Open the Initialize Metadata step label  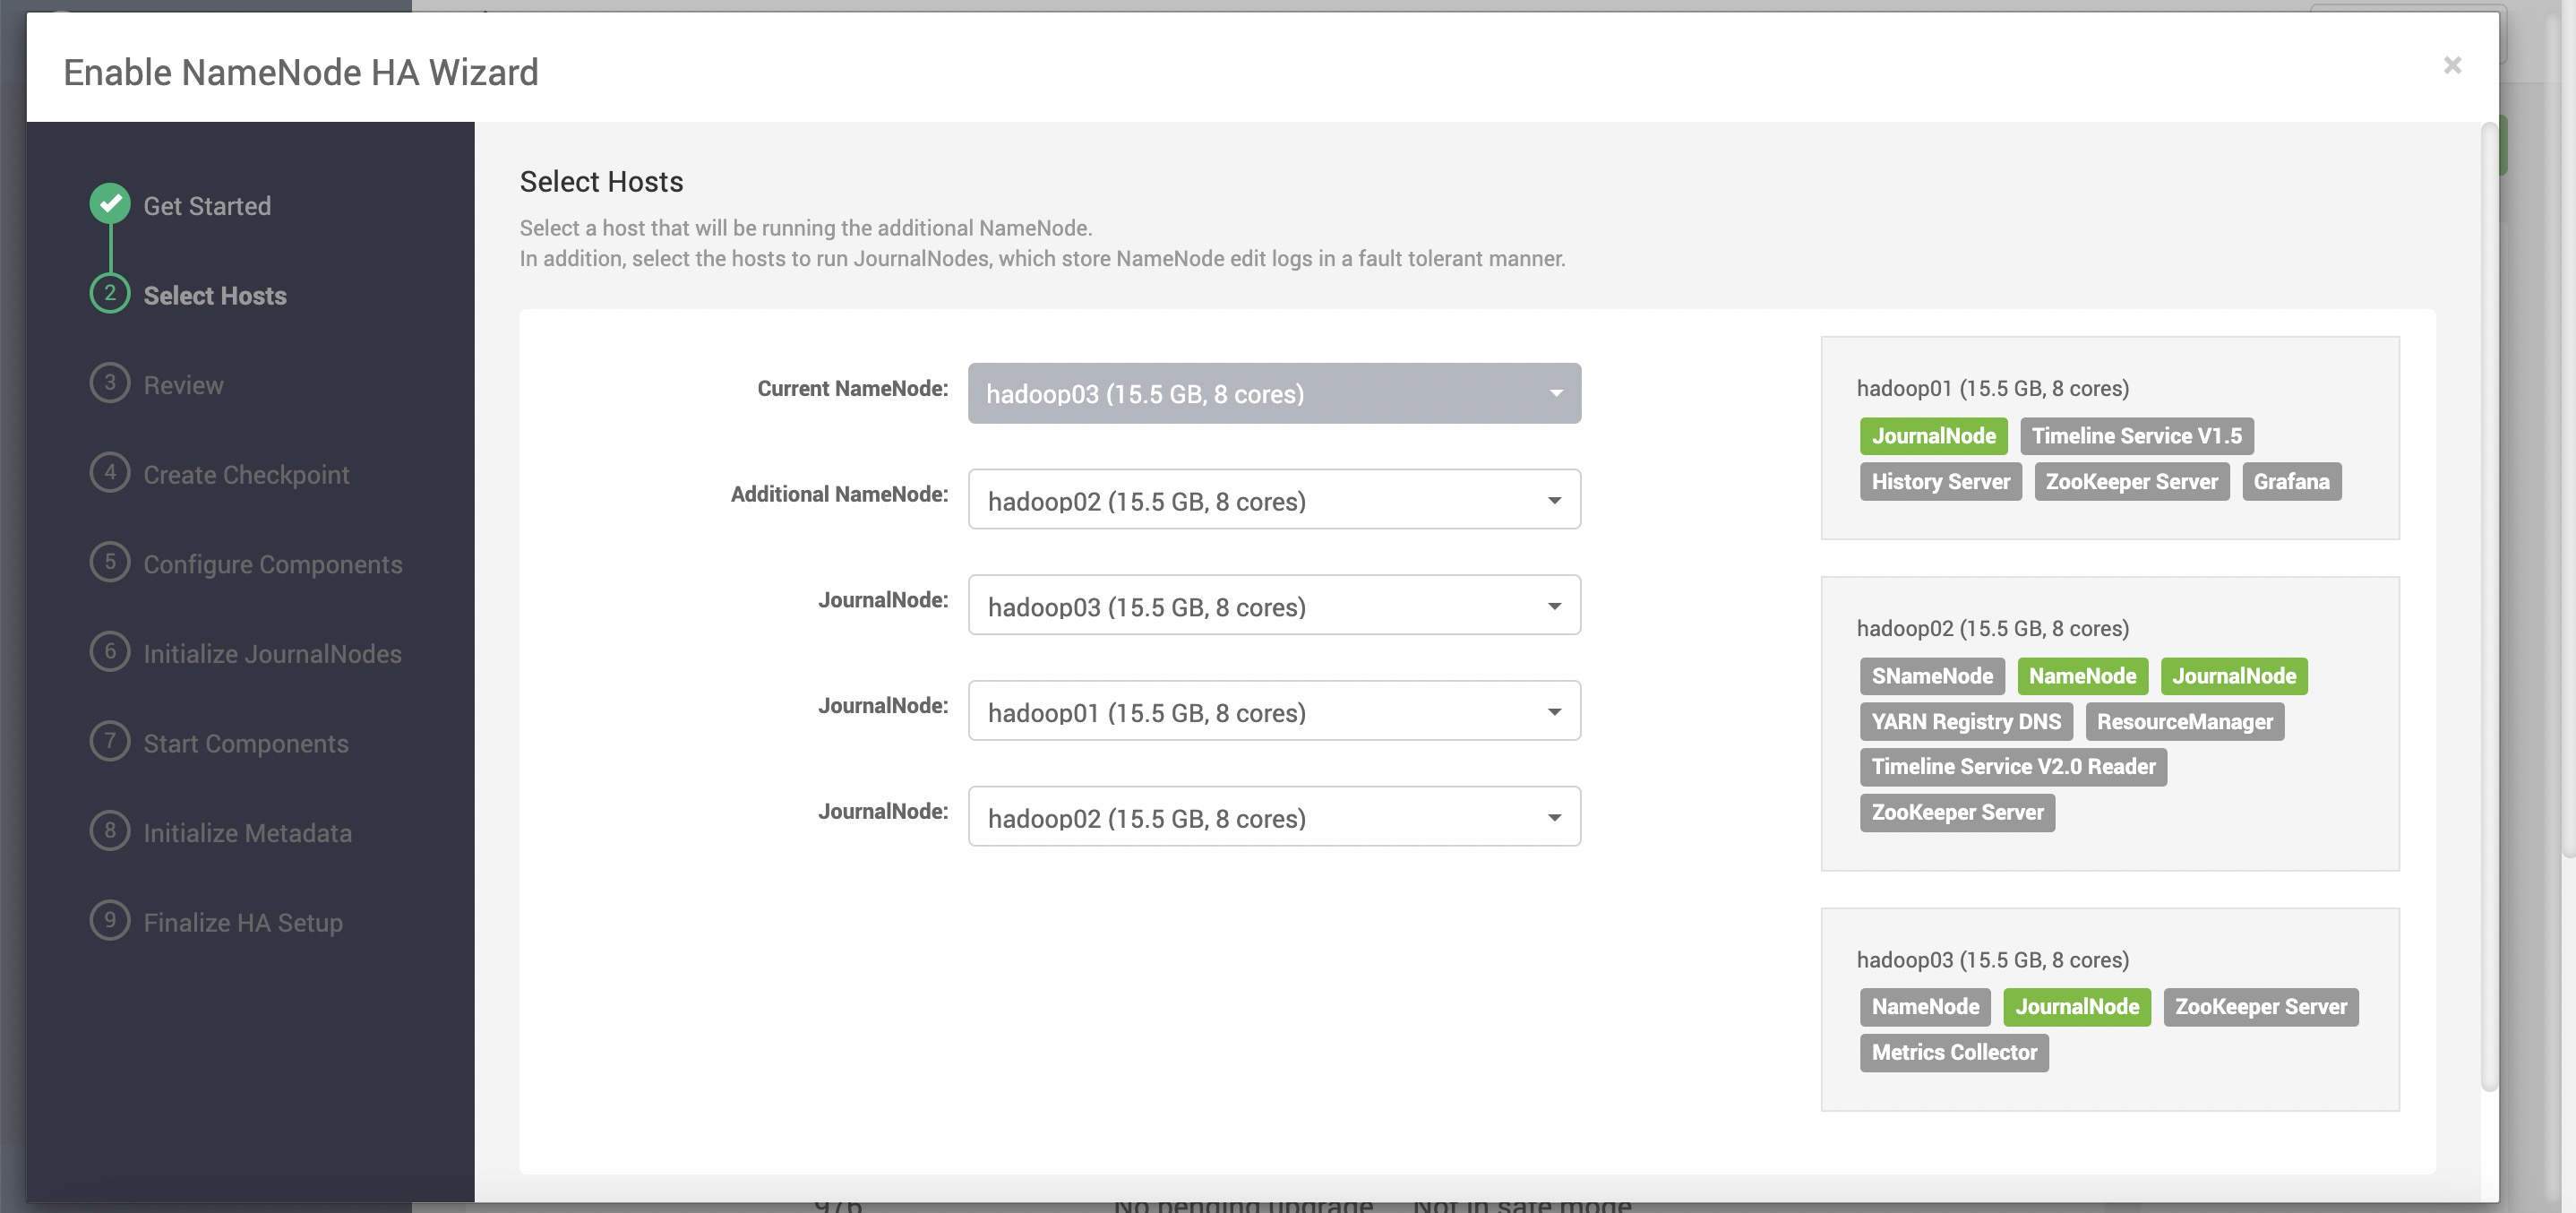(x=247, y=833)
